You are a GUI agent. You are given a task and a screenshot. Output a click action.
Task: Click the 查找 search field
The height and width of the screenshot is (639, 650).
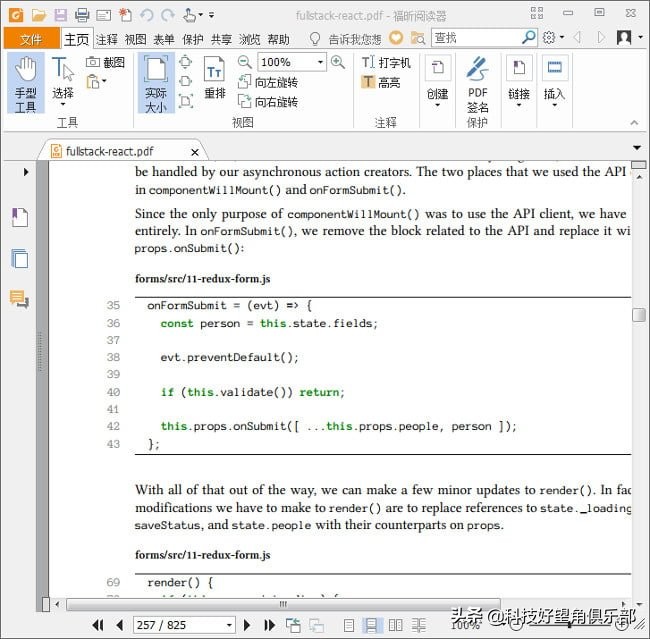click(x=476, y=38)
